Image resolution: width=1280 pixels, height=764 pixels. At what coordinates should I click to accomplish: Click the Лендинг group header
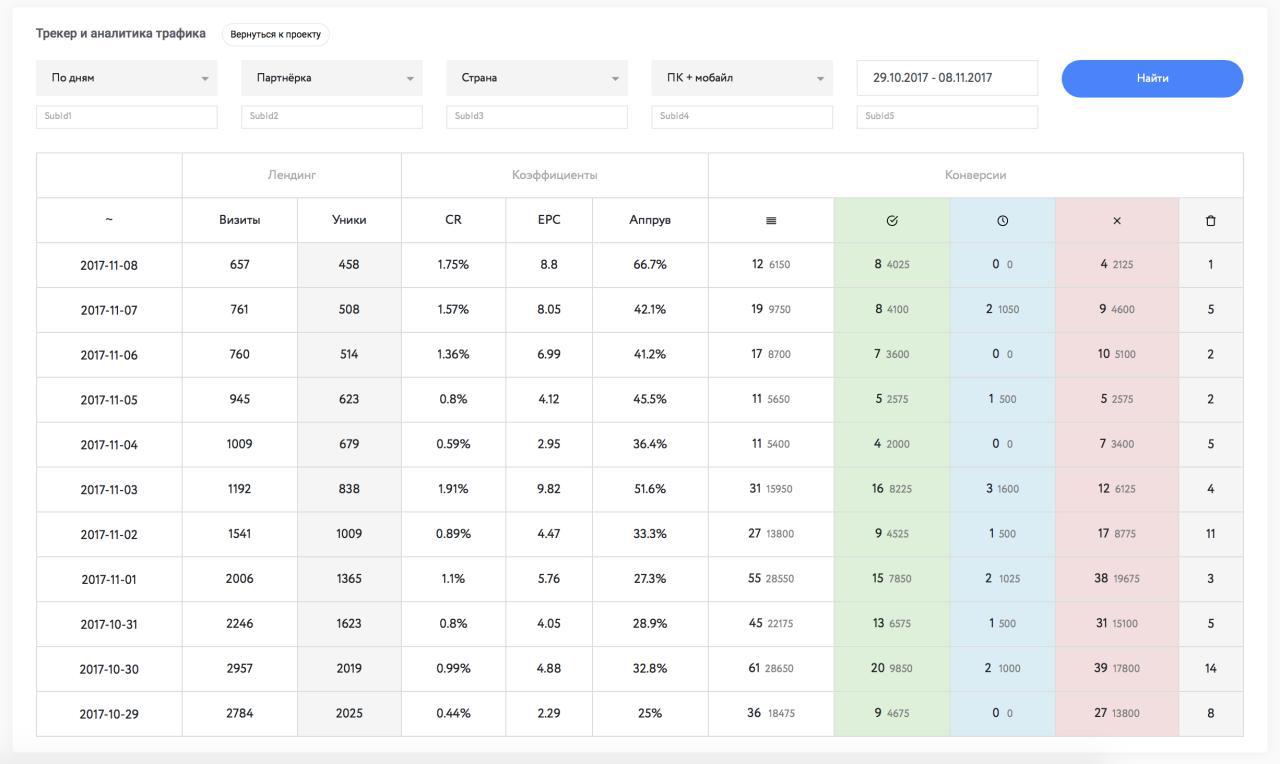click(x=292, y=175)
